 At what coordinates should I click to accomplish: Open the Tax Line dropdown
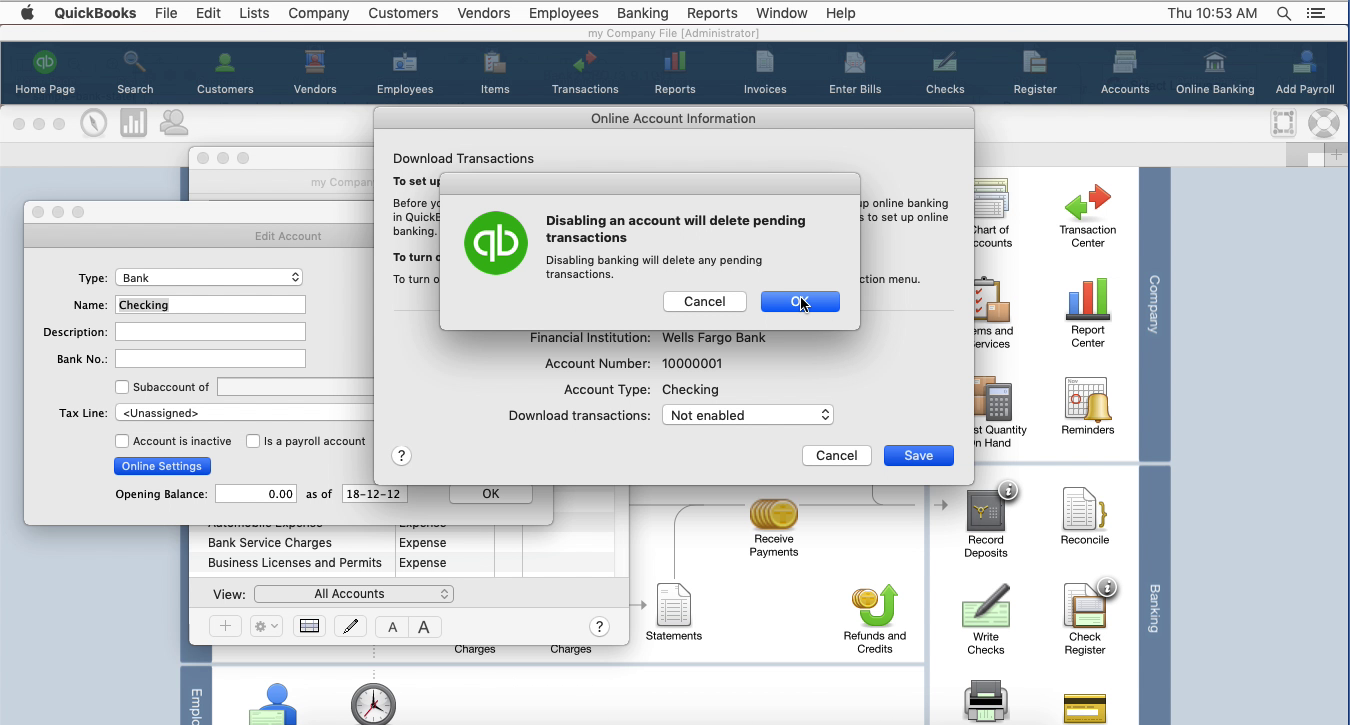tap(245, 413)
